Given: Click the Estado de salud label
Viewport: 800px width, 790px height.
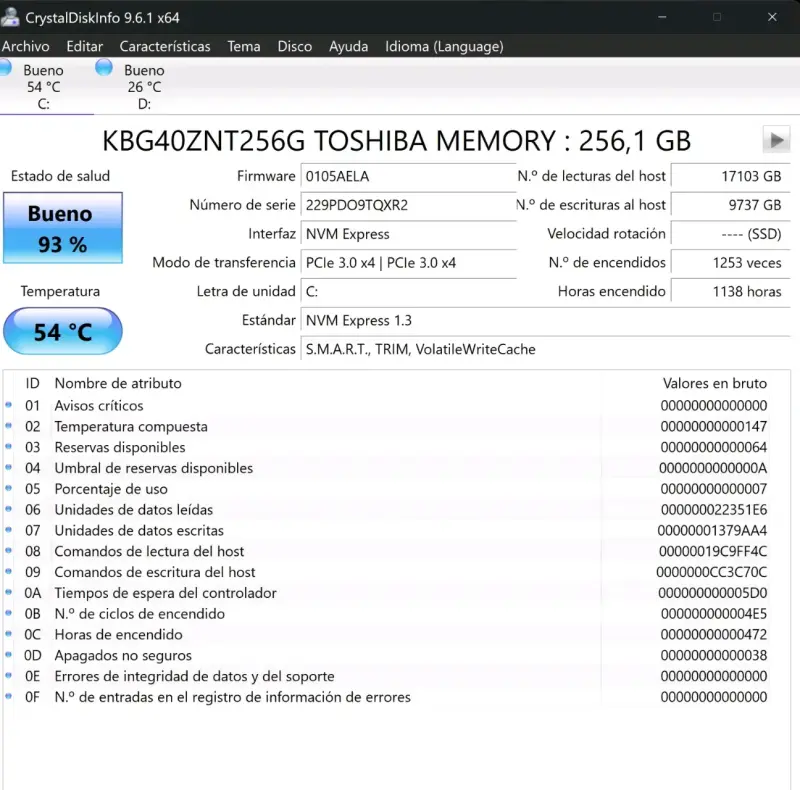Looking at the screenshot, I should pyautogui.click(x=60, y=176).
